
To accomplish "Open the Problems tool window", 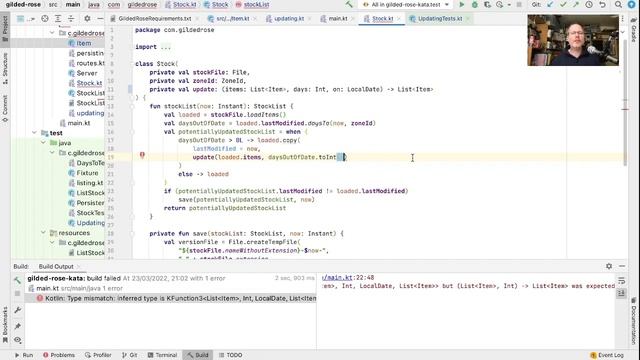I will pyautogui.click(x=59, y=355).
